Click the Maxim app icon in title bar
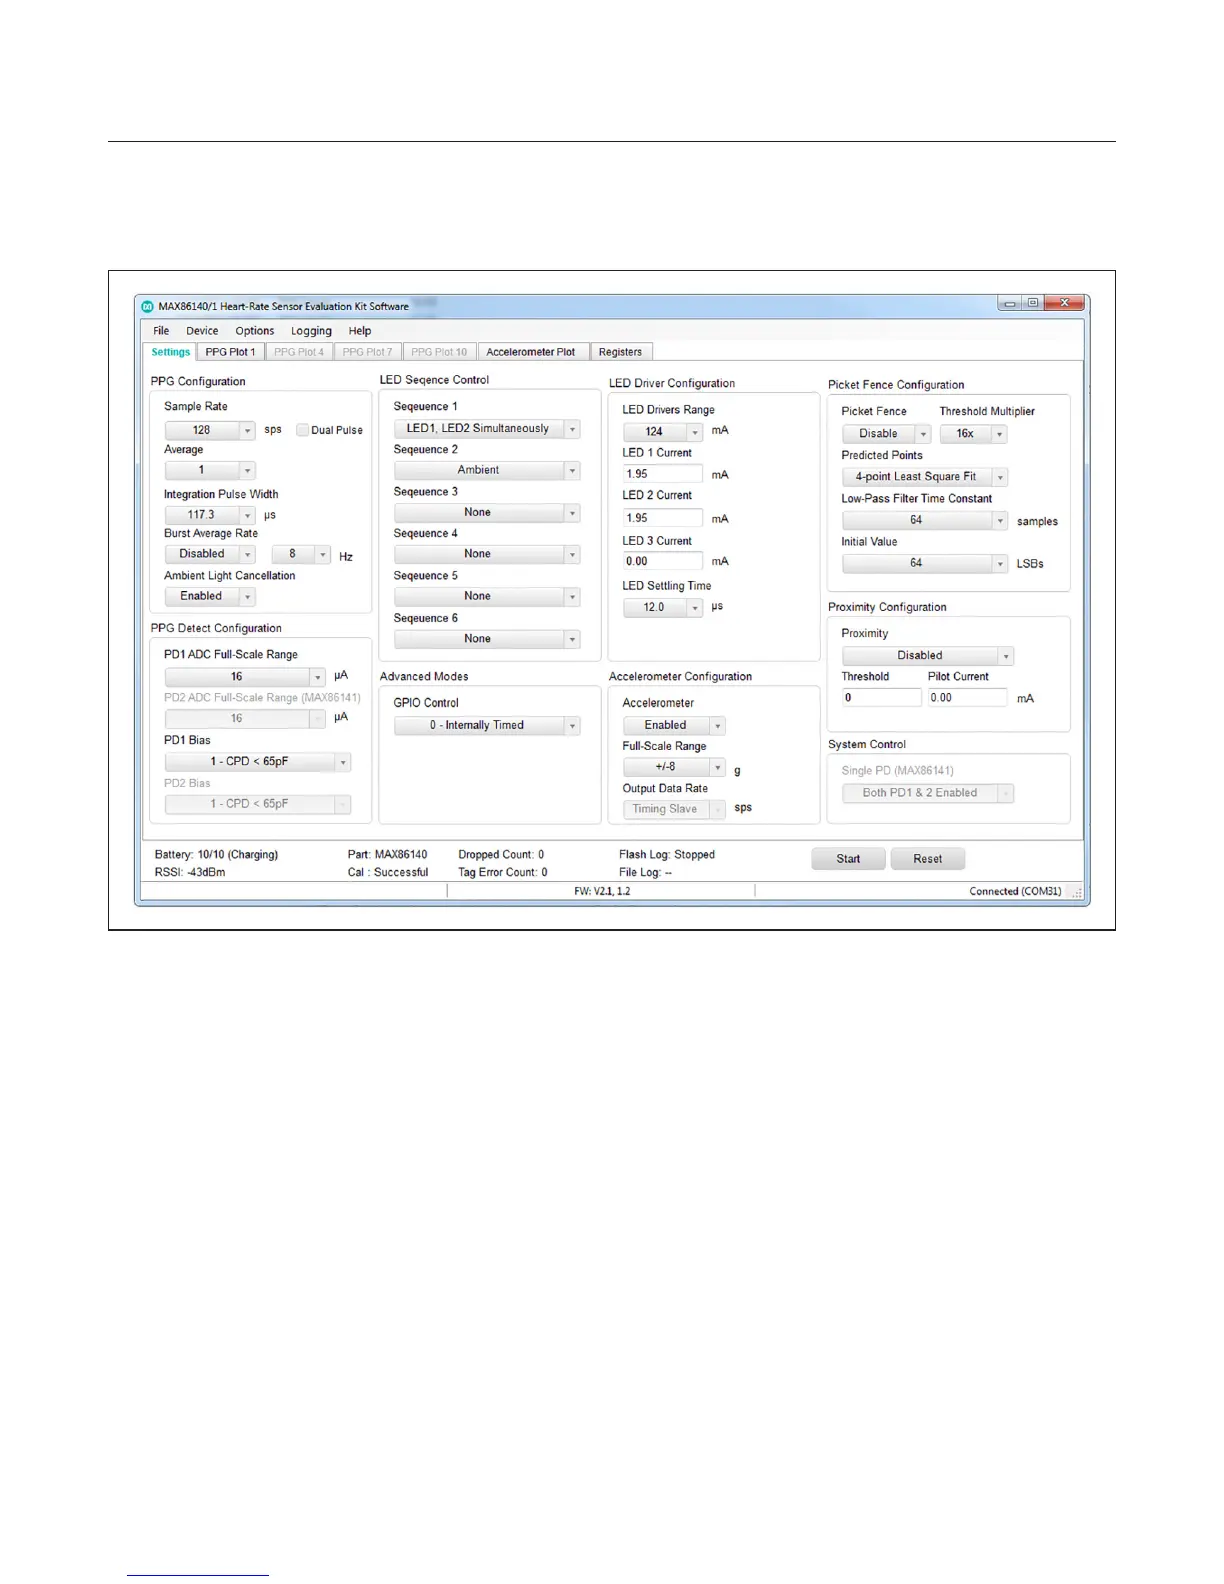Screen dimensions: 1224x1584 (148, 306)
